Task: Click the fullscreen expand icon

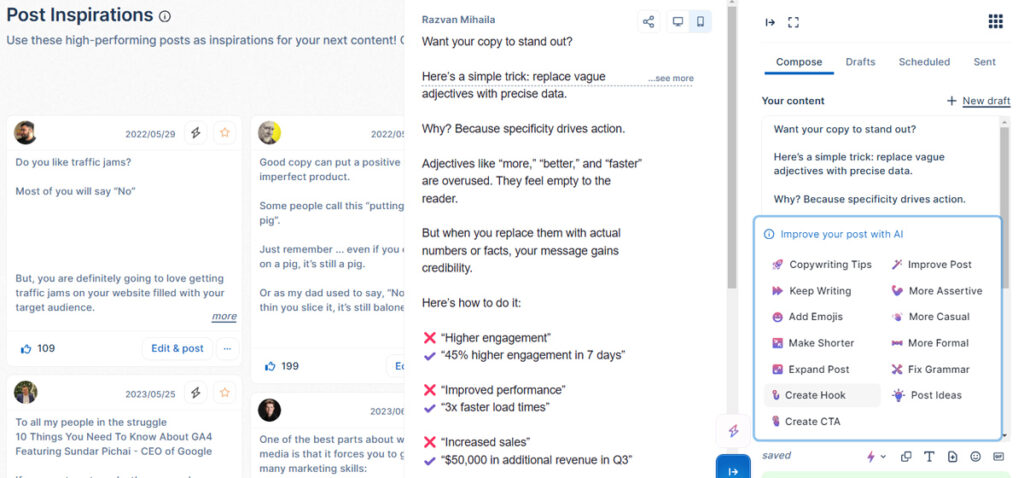Action: tap(793, 22)
